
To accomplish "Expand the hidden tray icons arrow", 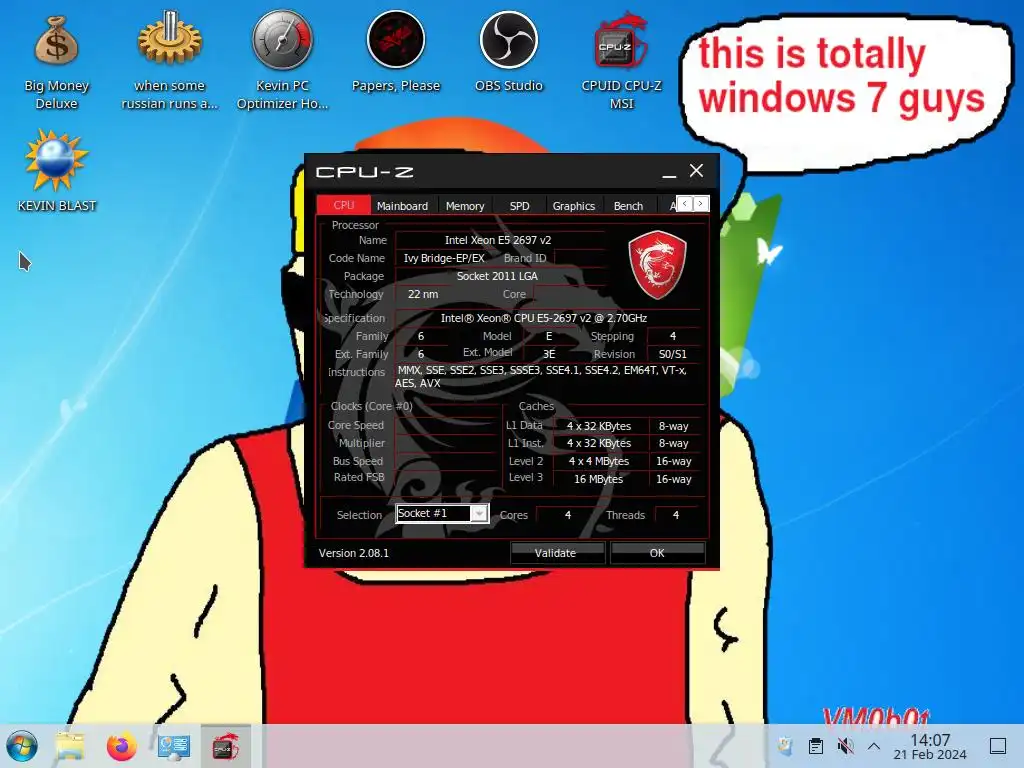I will point(874,746).
